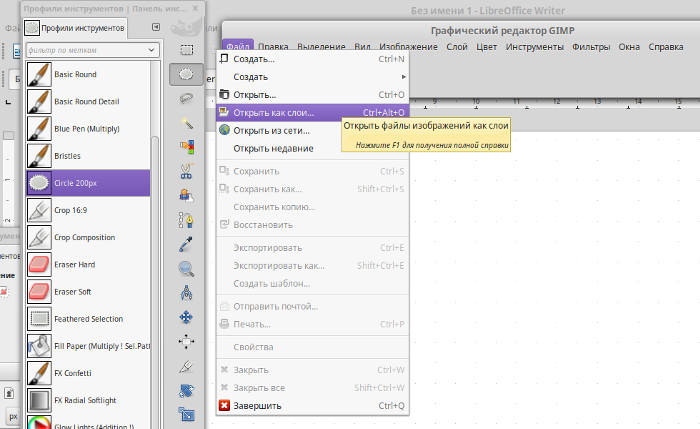
Task: Choose Открыть как слои…
Action: tap(312, 112)
